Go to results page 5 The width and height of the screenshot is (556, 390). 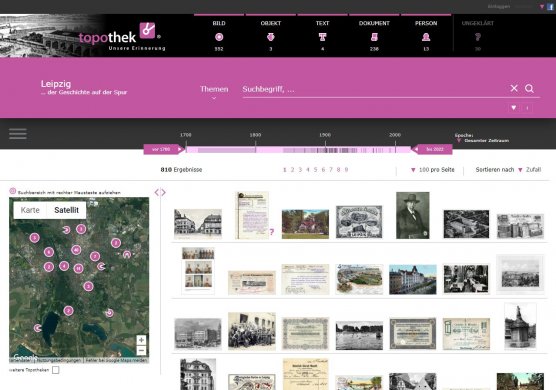click(316, 170)
